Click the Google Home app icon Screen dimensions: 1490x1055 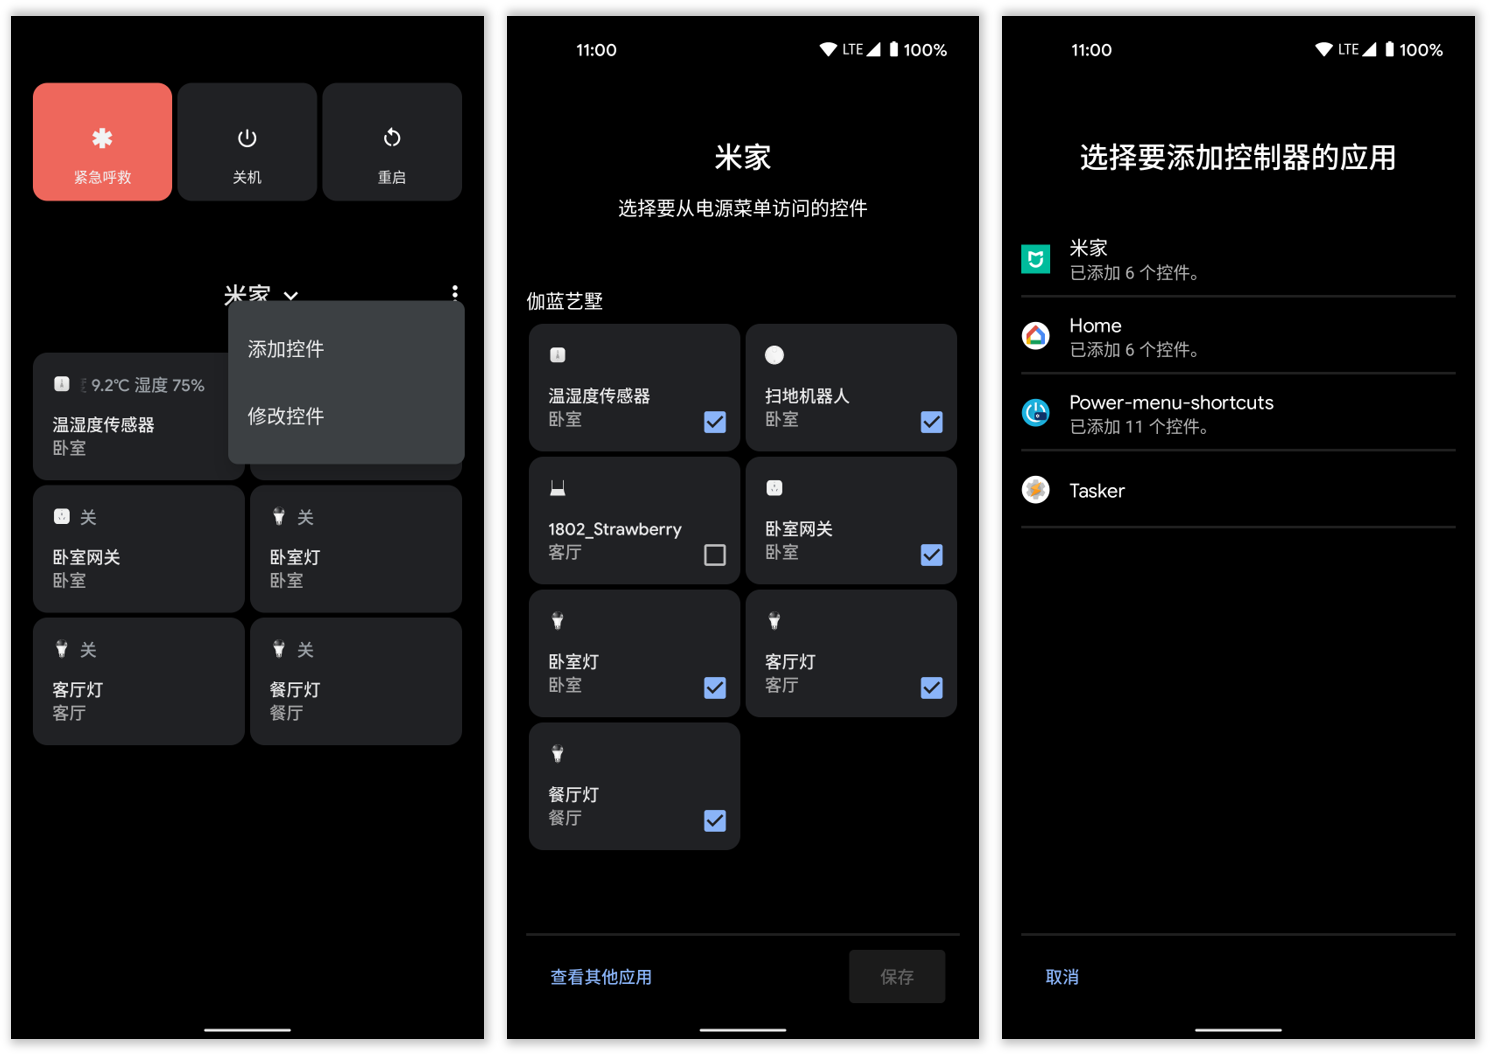pos(1036,336)
